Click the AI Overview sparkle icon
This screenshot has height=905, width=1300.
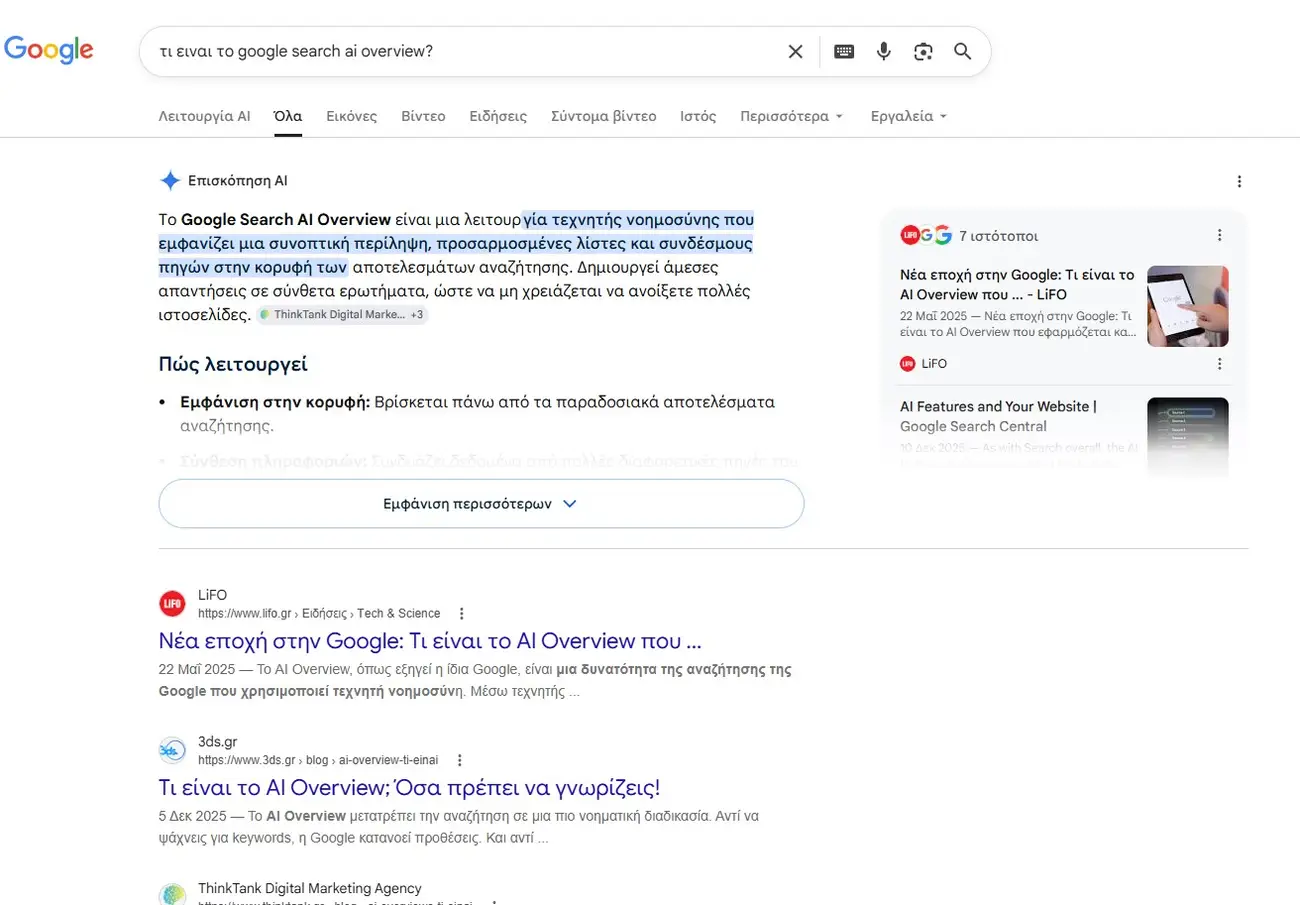(x=170, y=181)
